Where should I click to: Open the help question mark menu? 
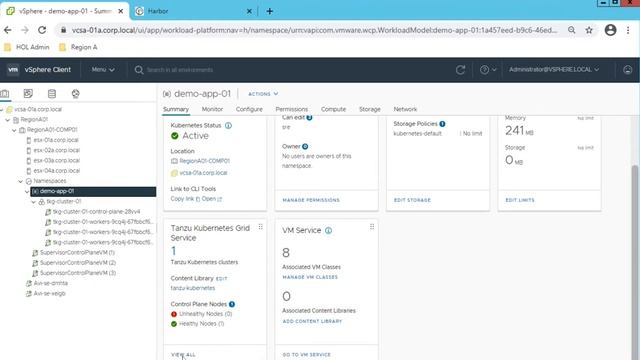(x=488, y=70)
